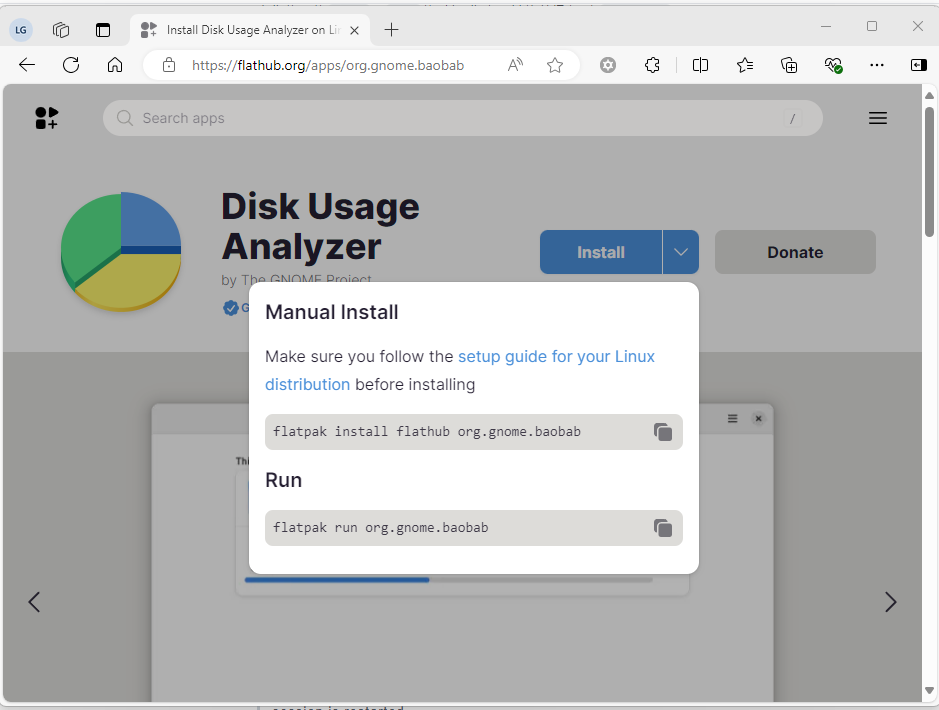Viewport: 939px width, 710px height.
Task: Click the scrollbar up arrow
Action: point(929,95)
